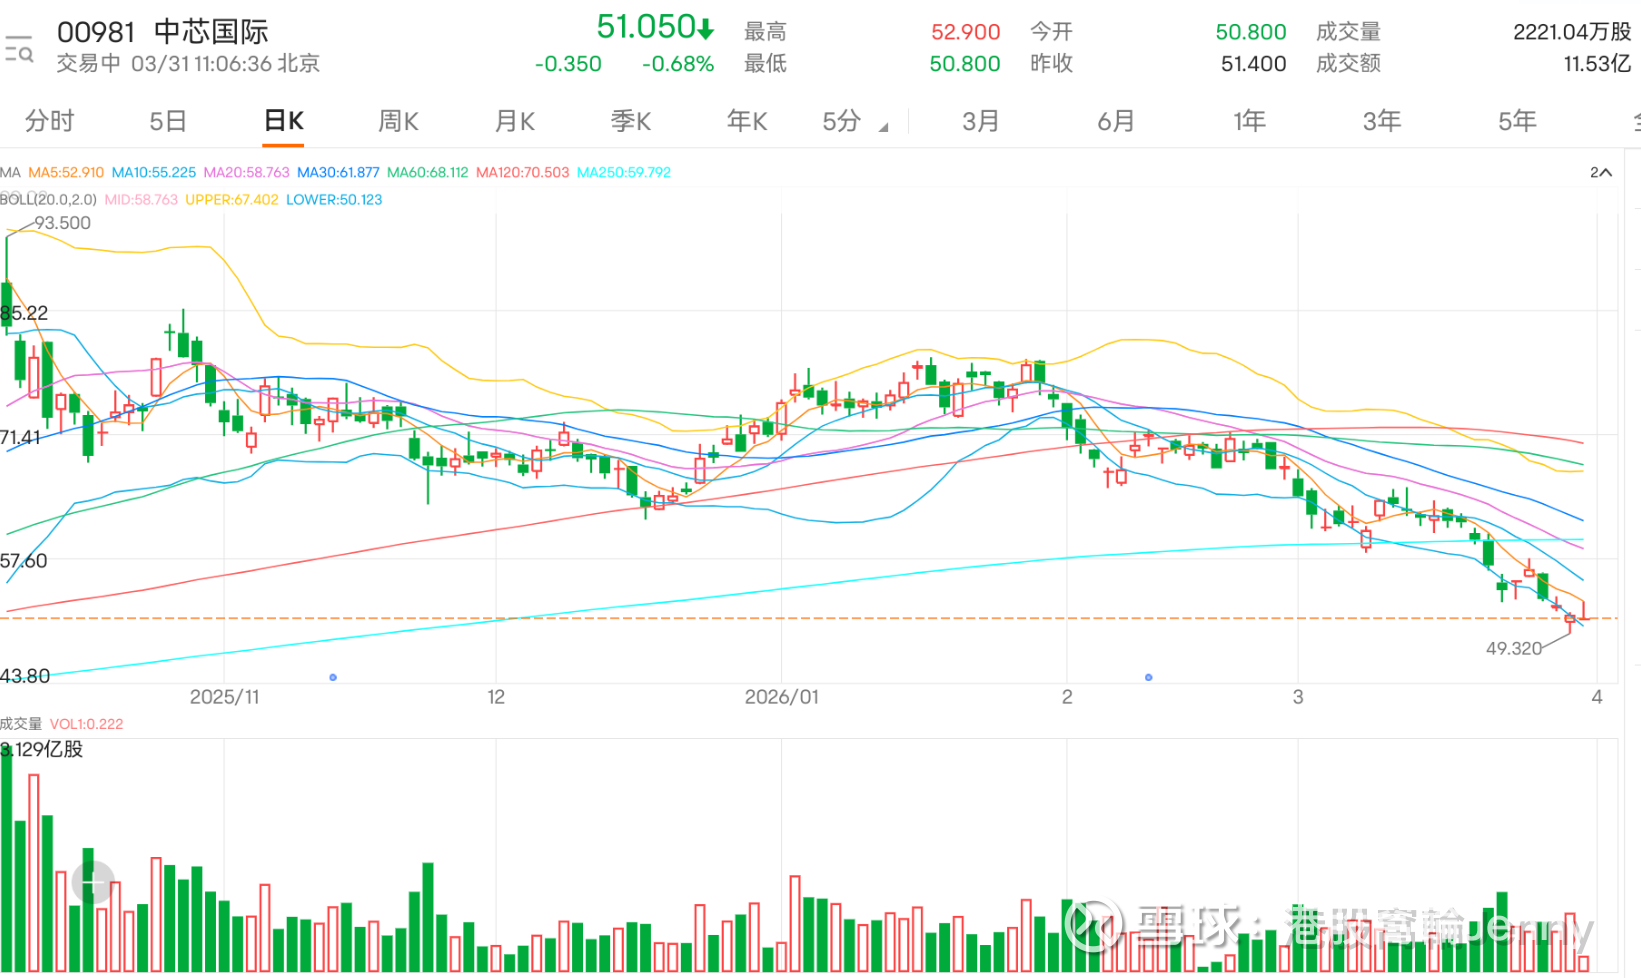Click the BOLL MID:58.763 label

[141, 199]
